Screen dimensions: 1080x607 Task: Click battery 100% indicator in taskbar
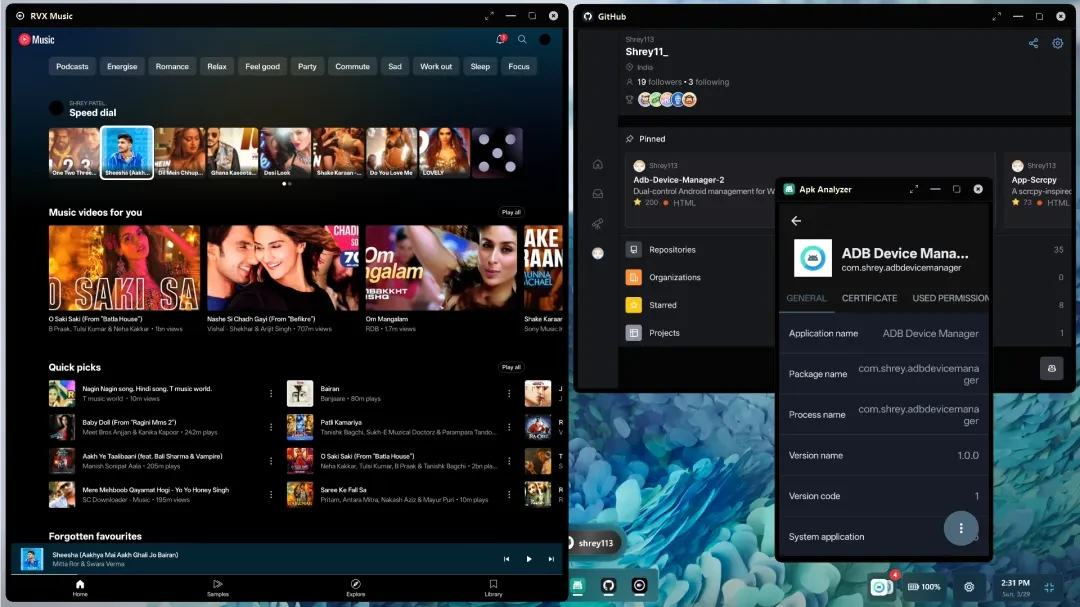click(x=924, y=587)
